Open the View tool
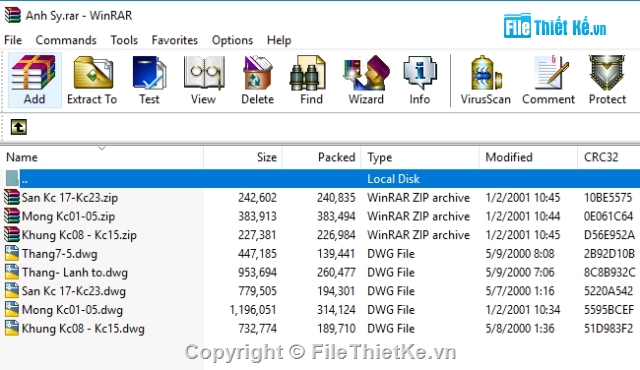This screenshot has width=640, height=370. pyautogui.click(x=203, y=80)
